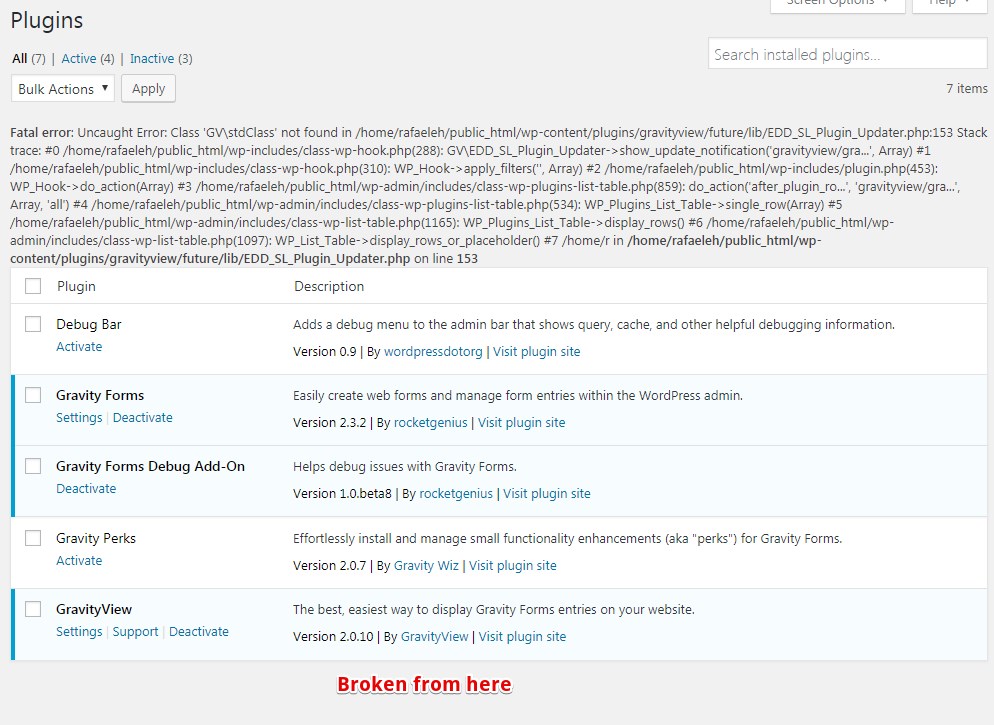Visit the Gravity Perks plugin site
Viewport: 994px width, 725px height.
[x=513, y=565]
